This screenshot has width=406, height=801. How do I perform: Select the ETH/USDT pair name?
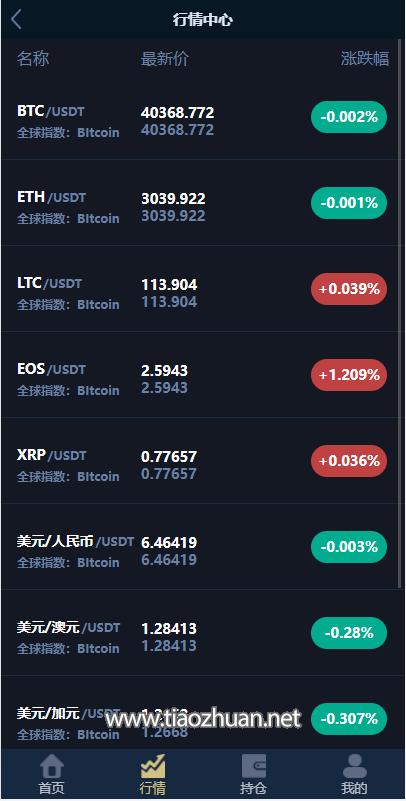coord(52,197)
